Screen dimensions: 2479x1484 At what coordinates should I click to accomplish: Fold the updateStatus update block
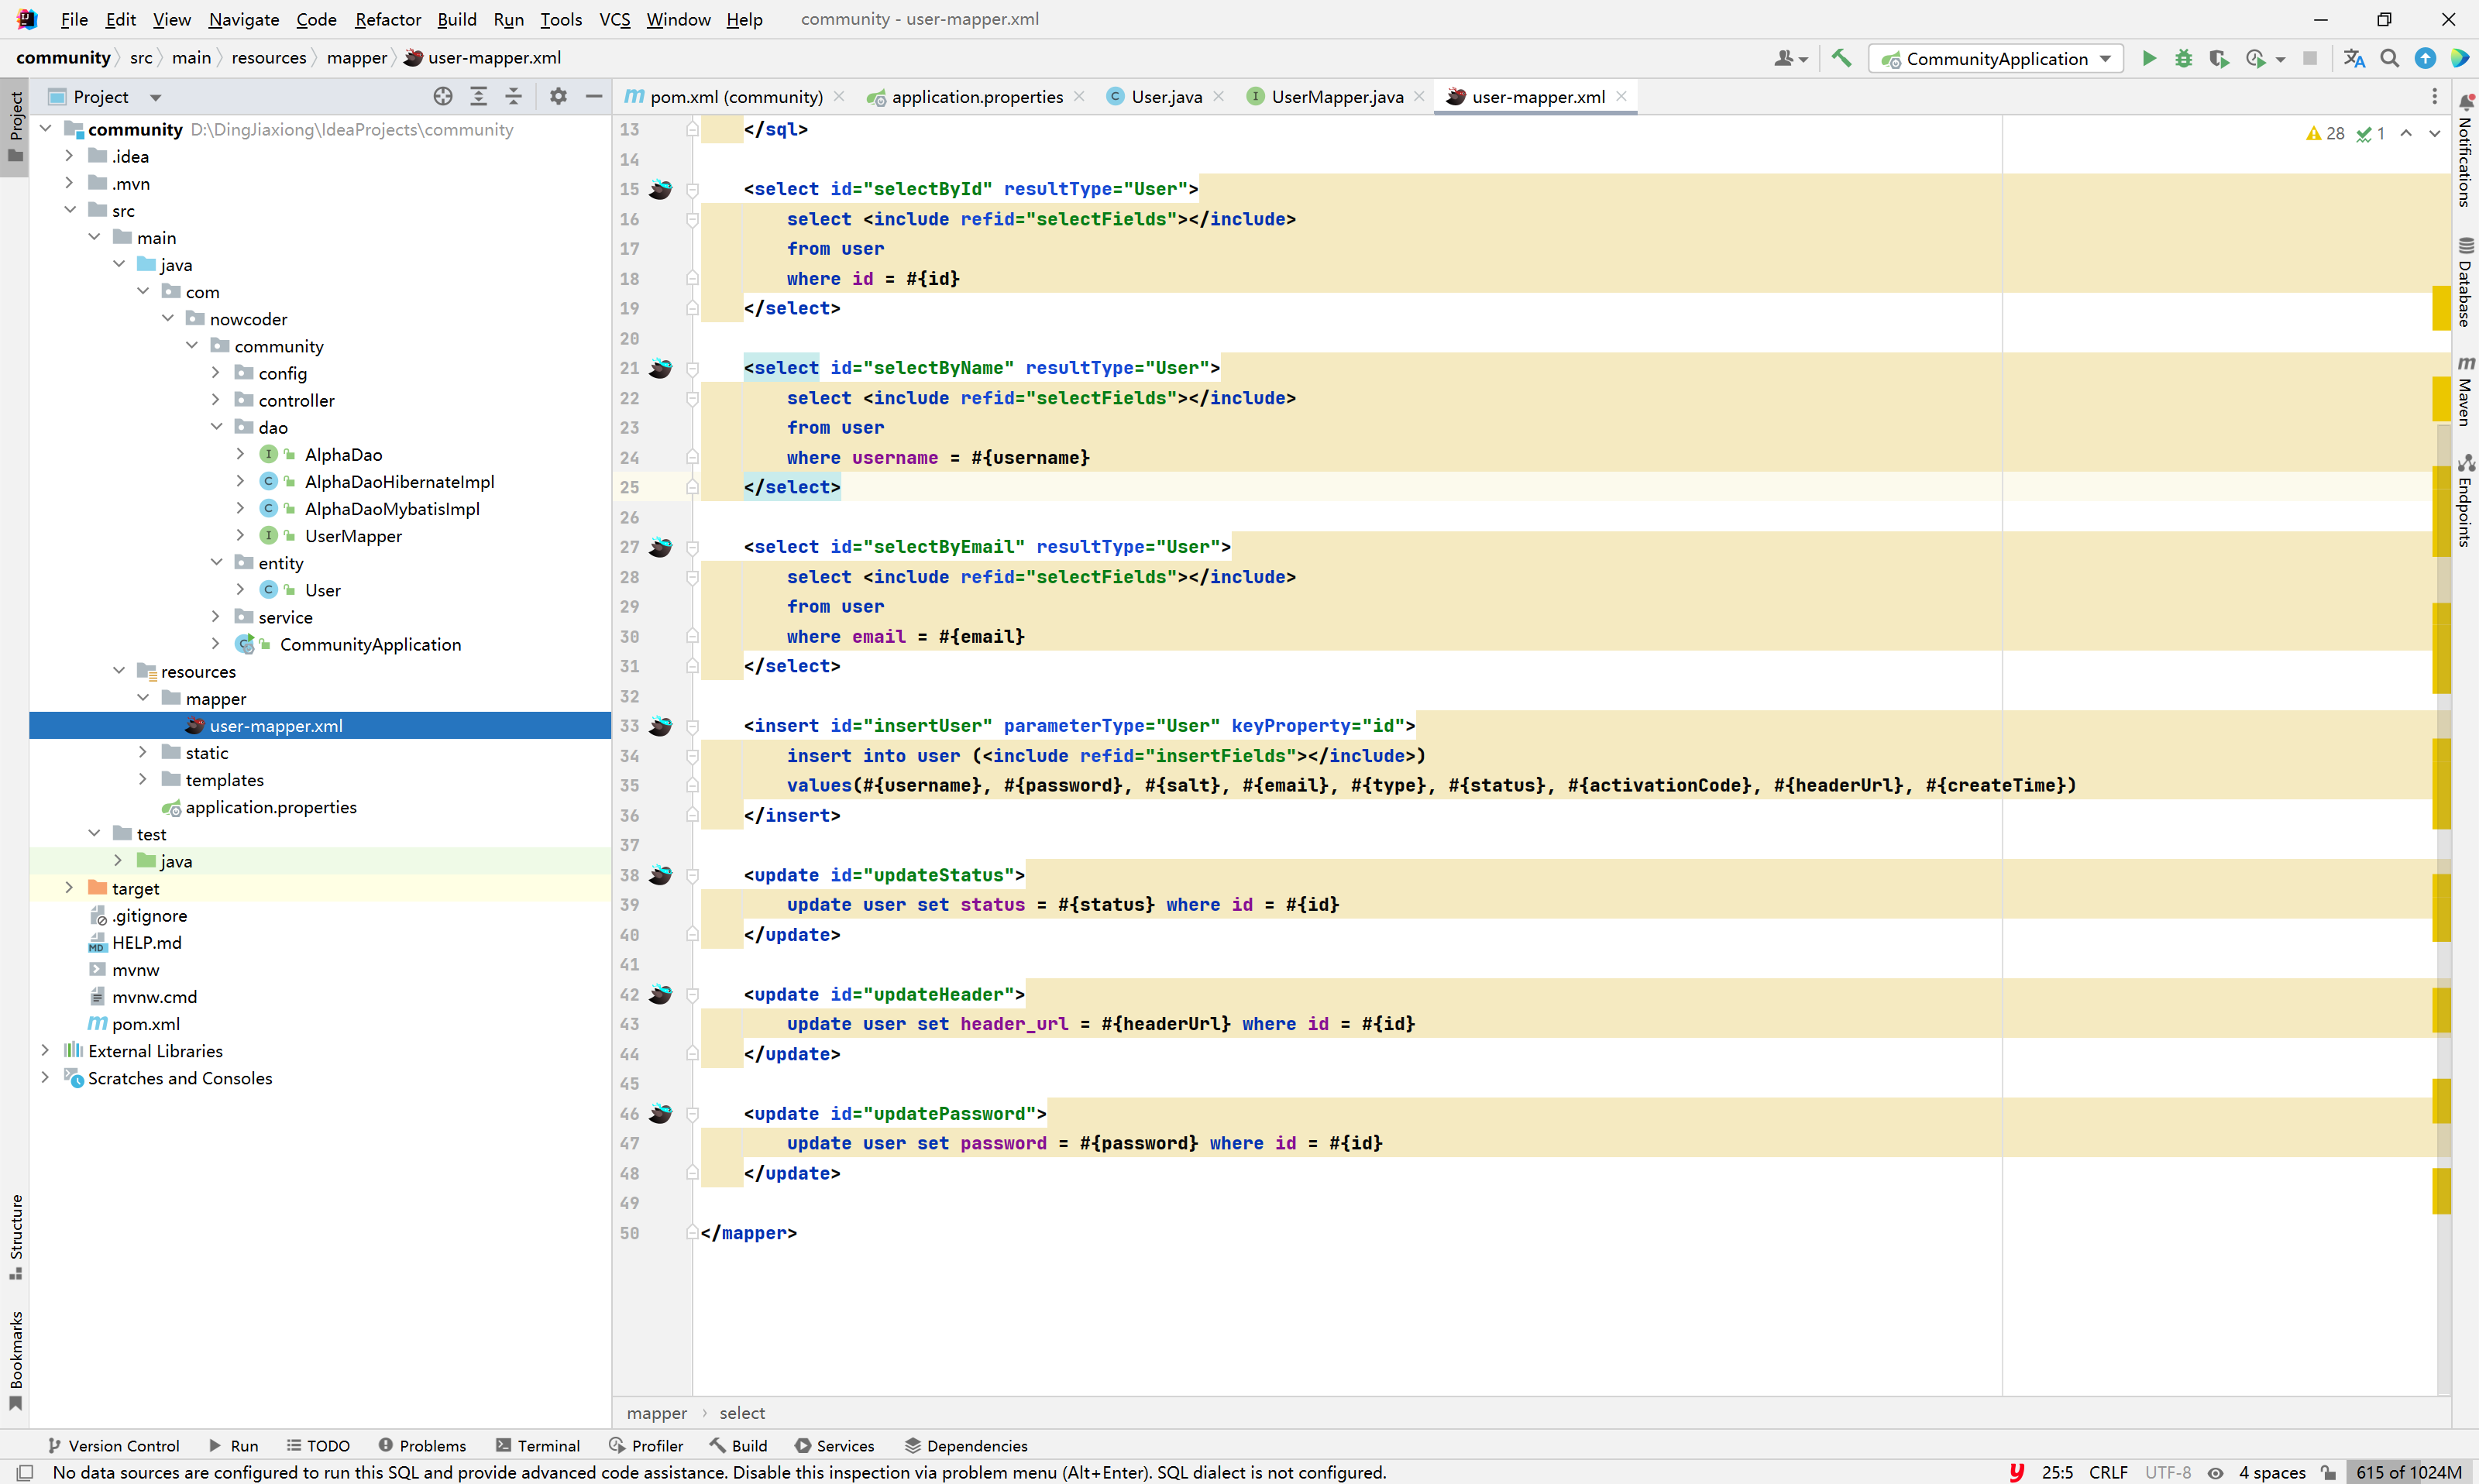[692, 875]
